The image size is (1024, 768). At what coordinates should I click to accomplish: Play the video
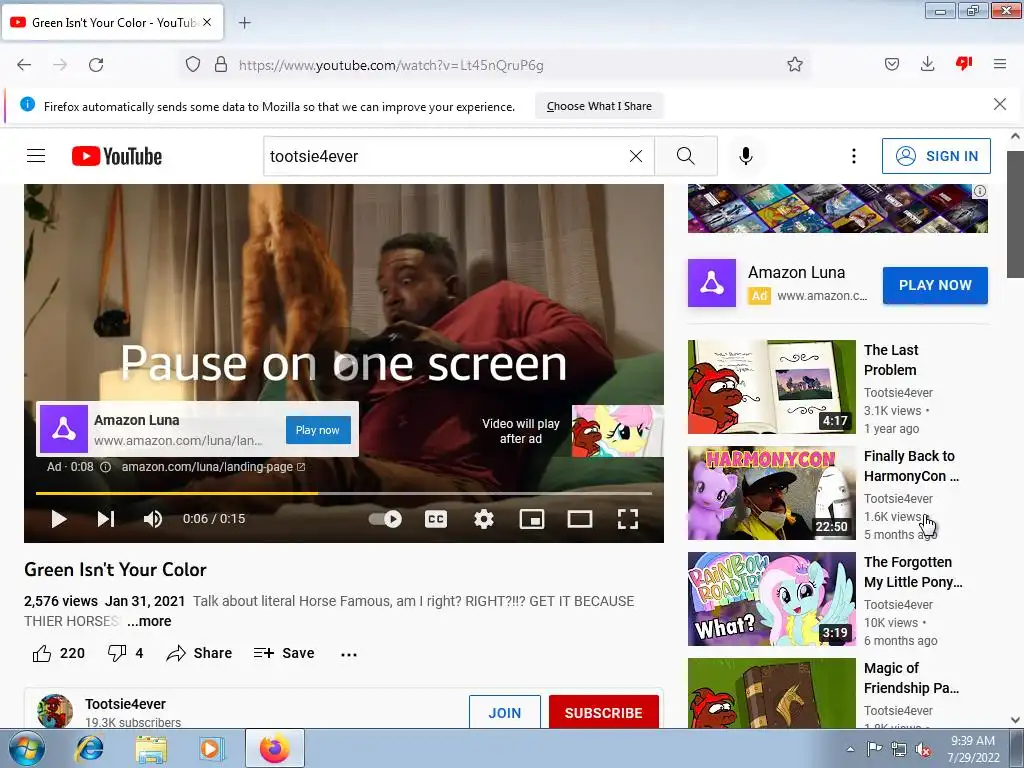59,519
